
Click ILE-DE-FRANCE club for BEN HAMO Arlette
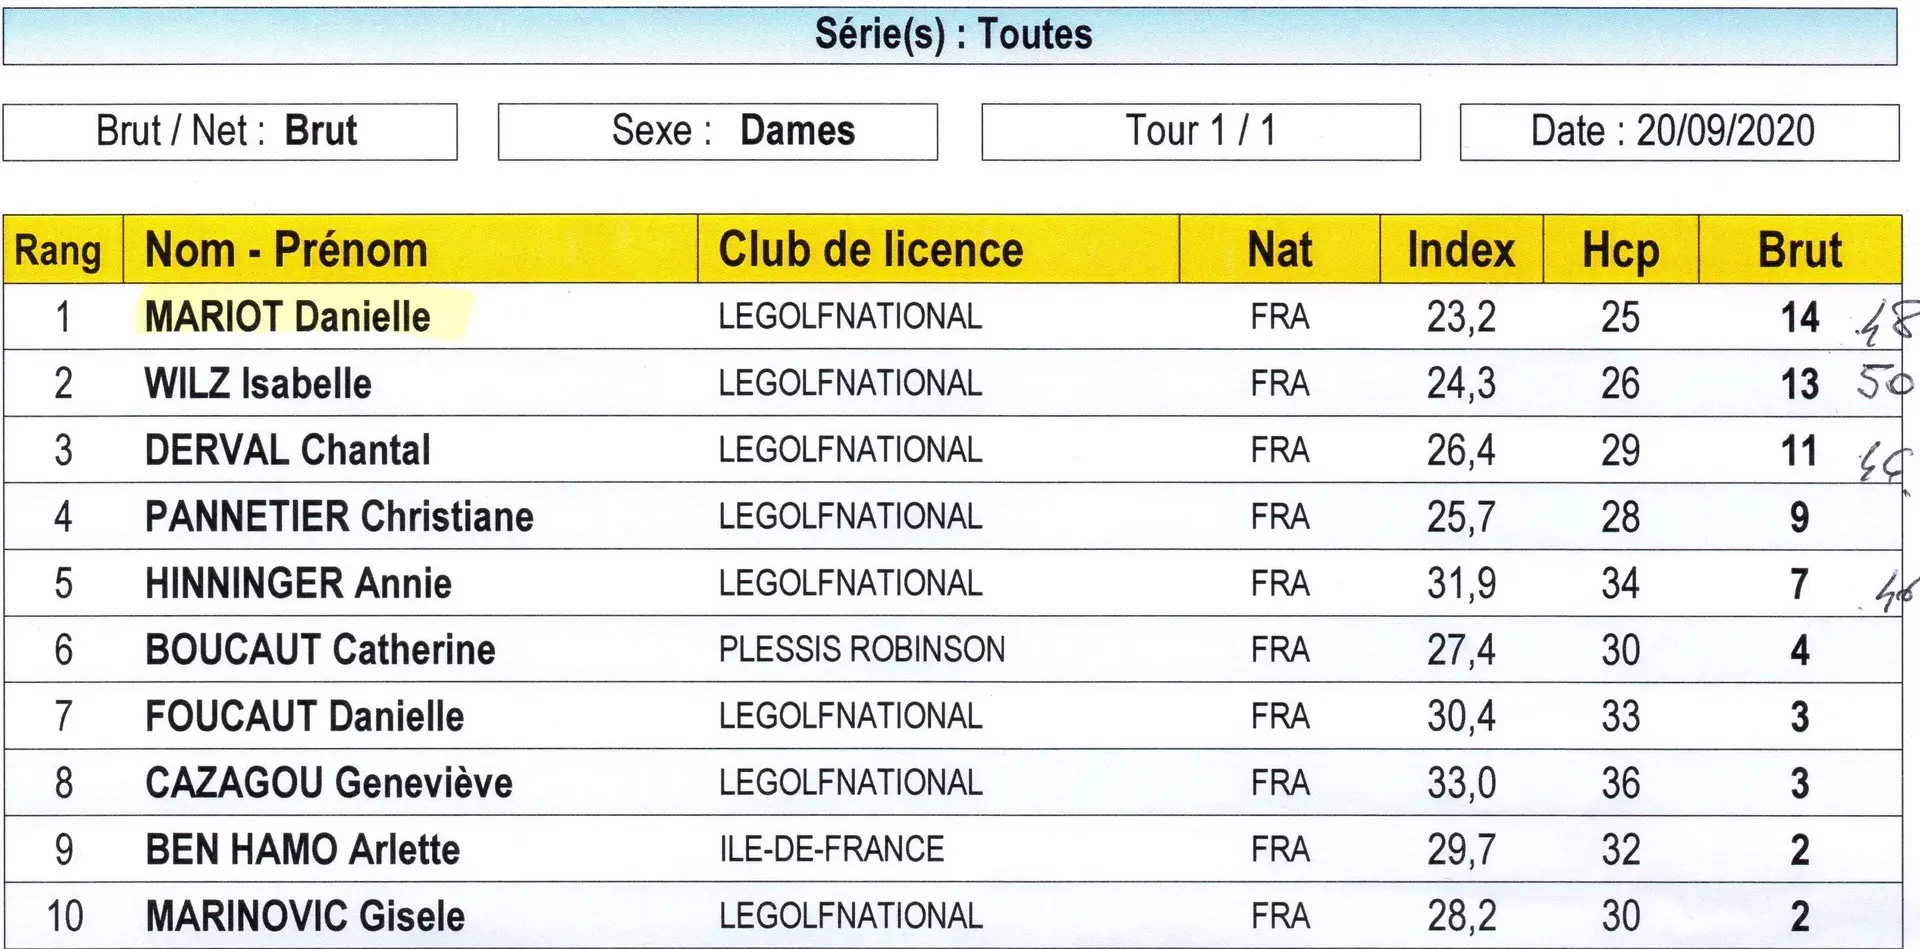[831, 850]
